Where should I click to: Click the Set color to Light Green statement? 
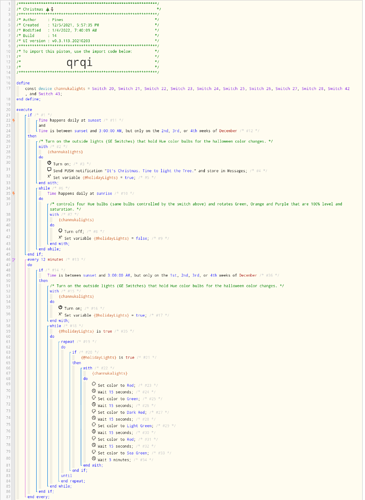(126, 426)
